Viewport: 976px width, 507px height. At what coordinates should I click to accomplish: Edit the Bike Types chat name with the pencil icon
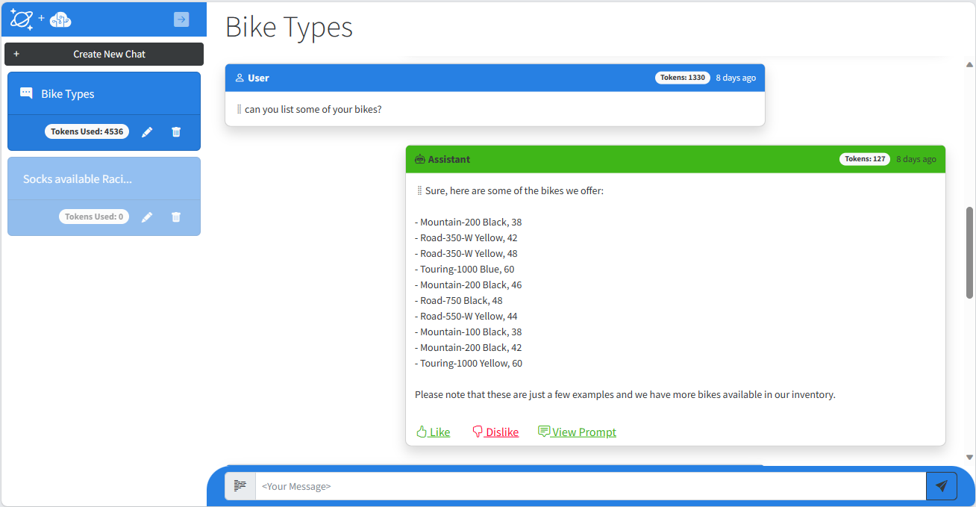click(147, 132)
